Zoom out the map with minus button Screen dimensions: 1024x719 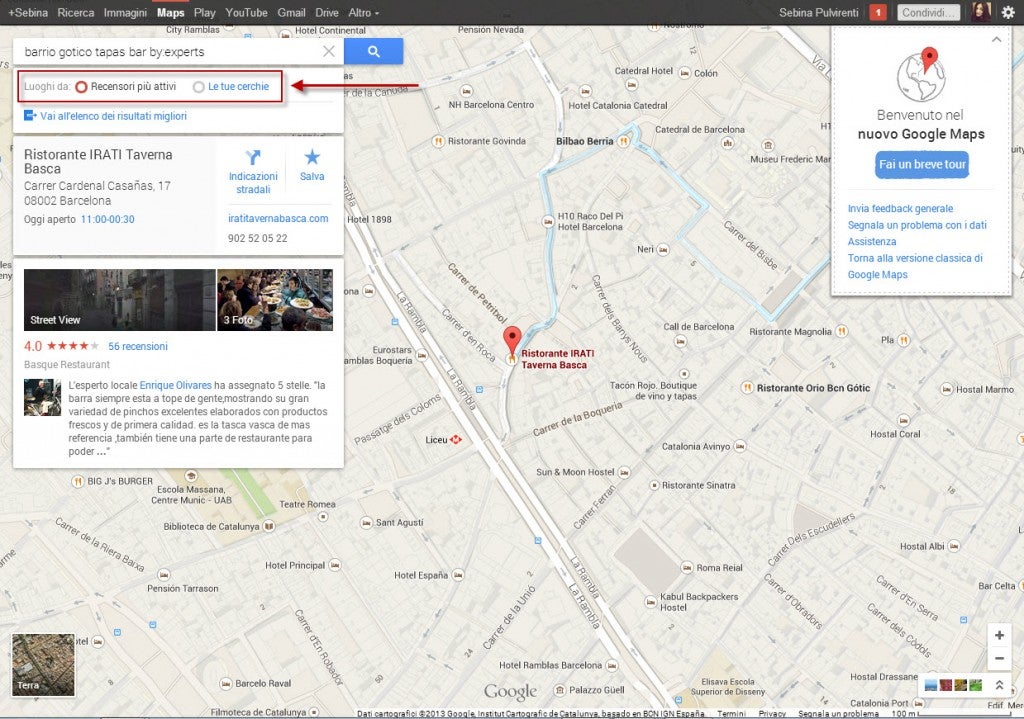(999, 658)
